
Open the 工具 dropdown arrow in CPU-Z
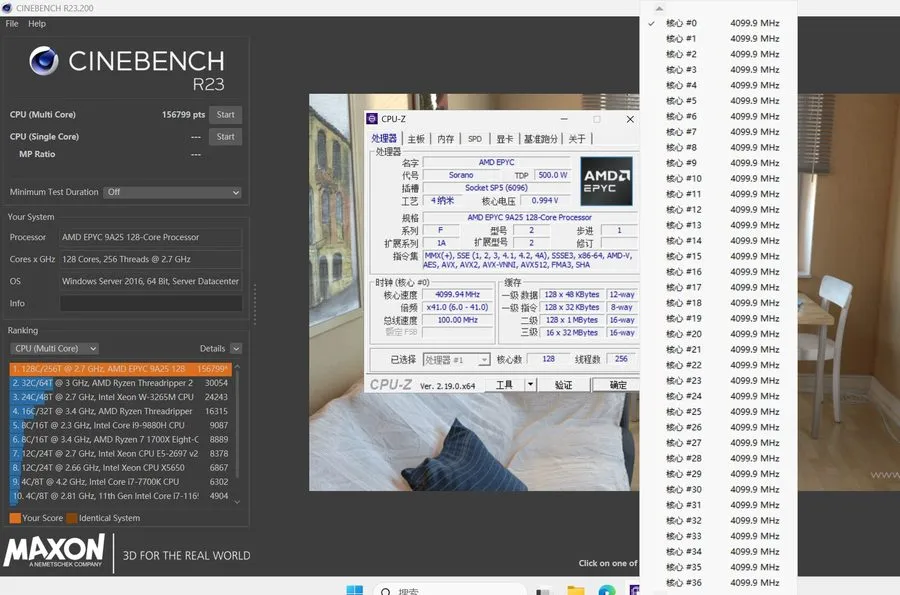pos(531,385)
